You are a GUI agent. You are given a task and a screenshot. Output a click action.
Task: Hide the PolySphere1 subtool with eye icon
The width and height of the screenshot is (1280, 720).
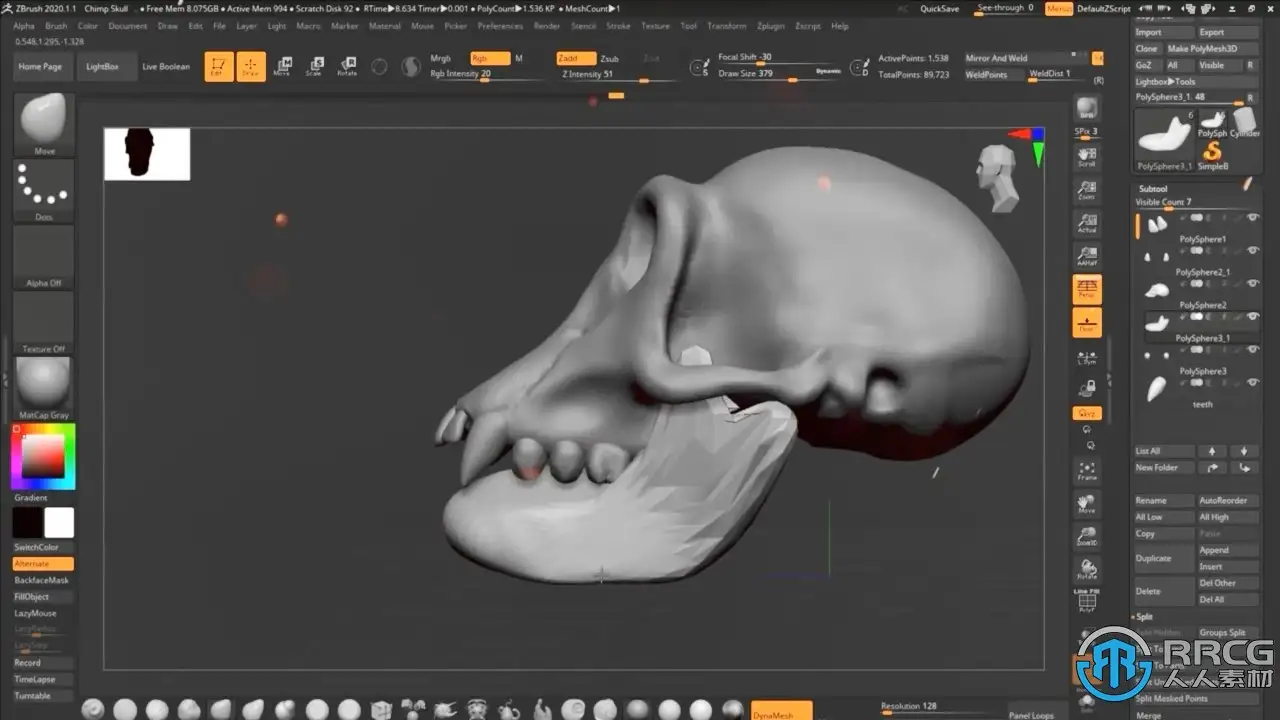click(1253, 217)
